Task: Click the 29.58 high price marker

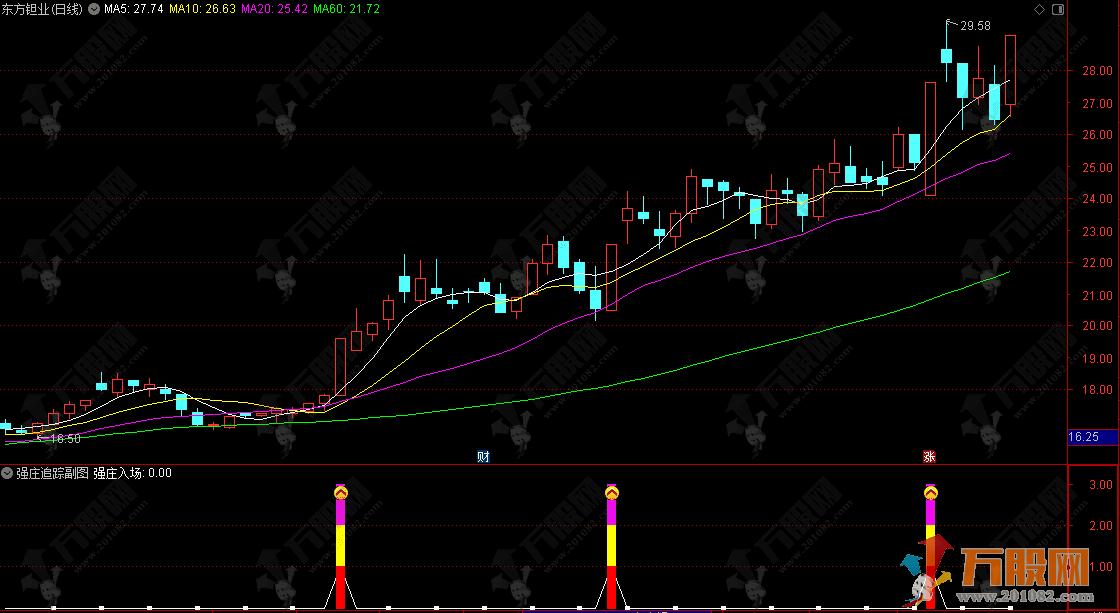Action: [x=974, y=26]
